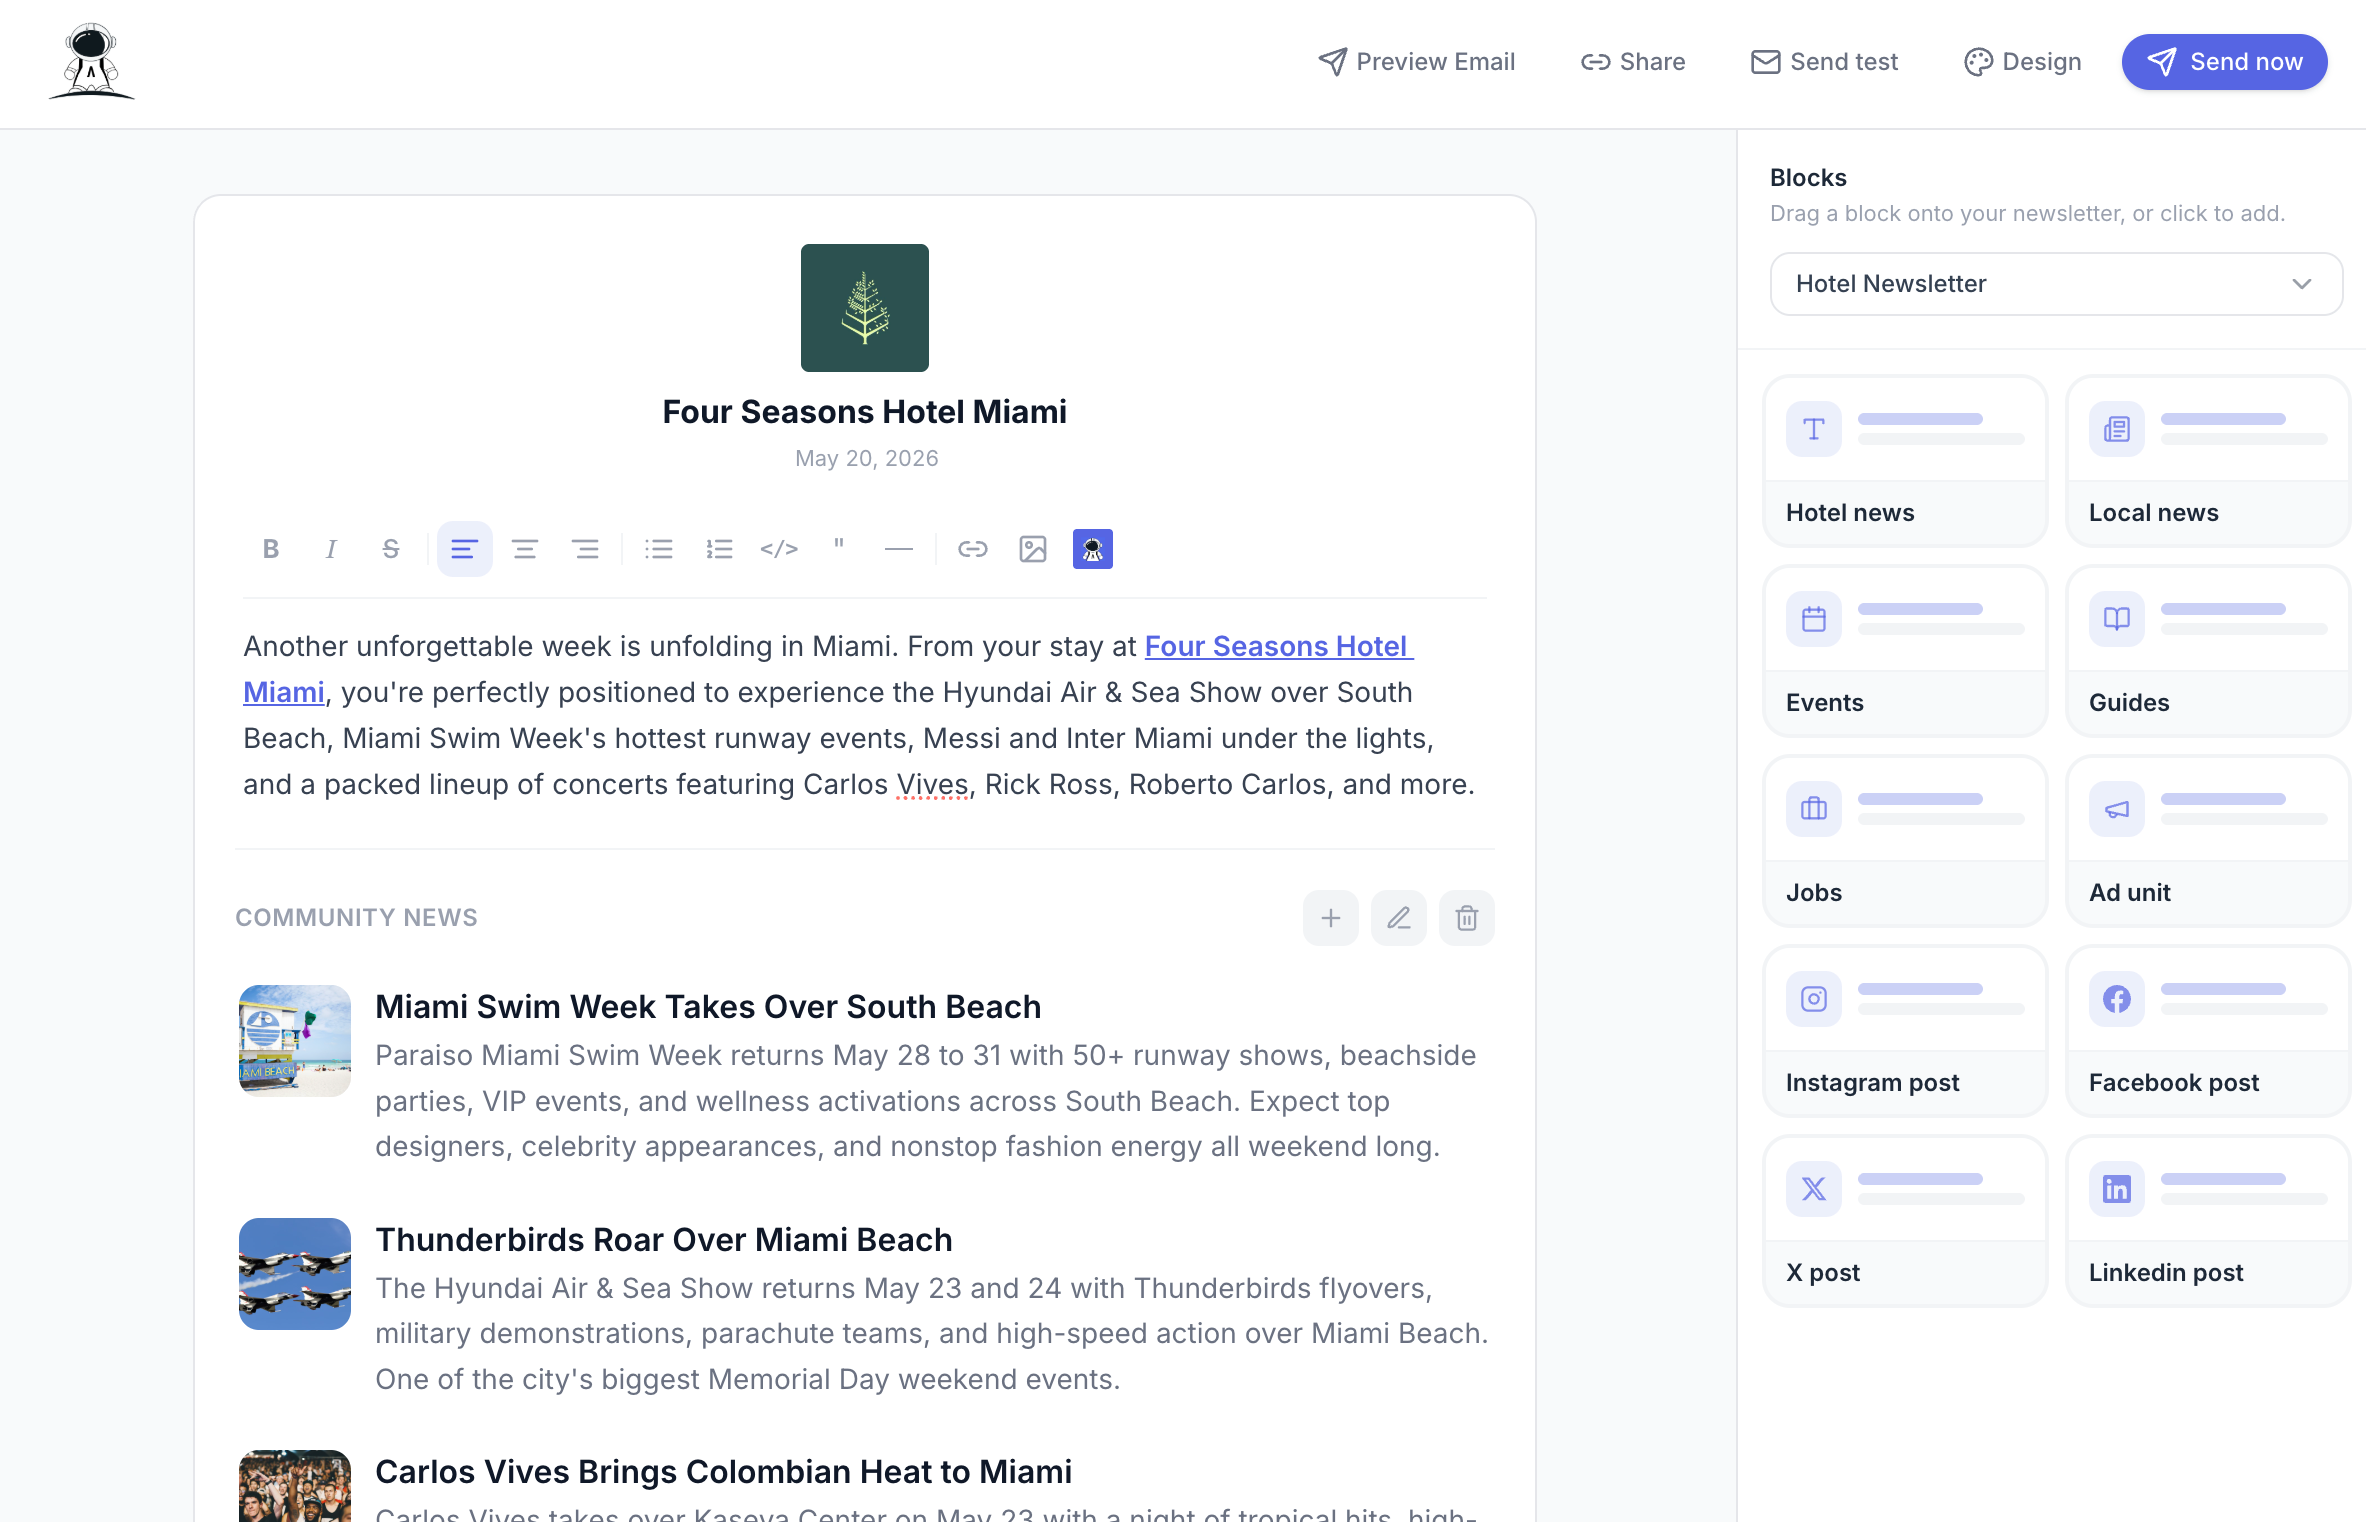The image size is (2366, 1522).
Task: Add an Events block
Action: pyautogui.click(x=1906, y=651)
